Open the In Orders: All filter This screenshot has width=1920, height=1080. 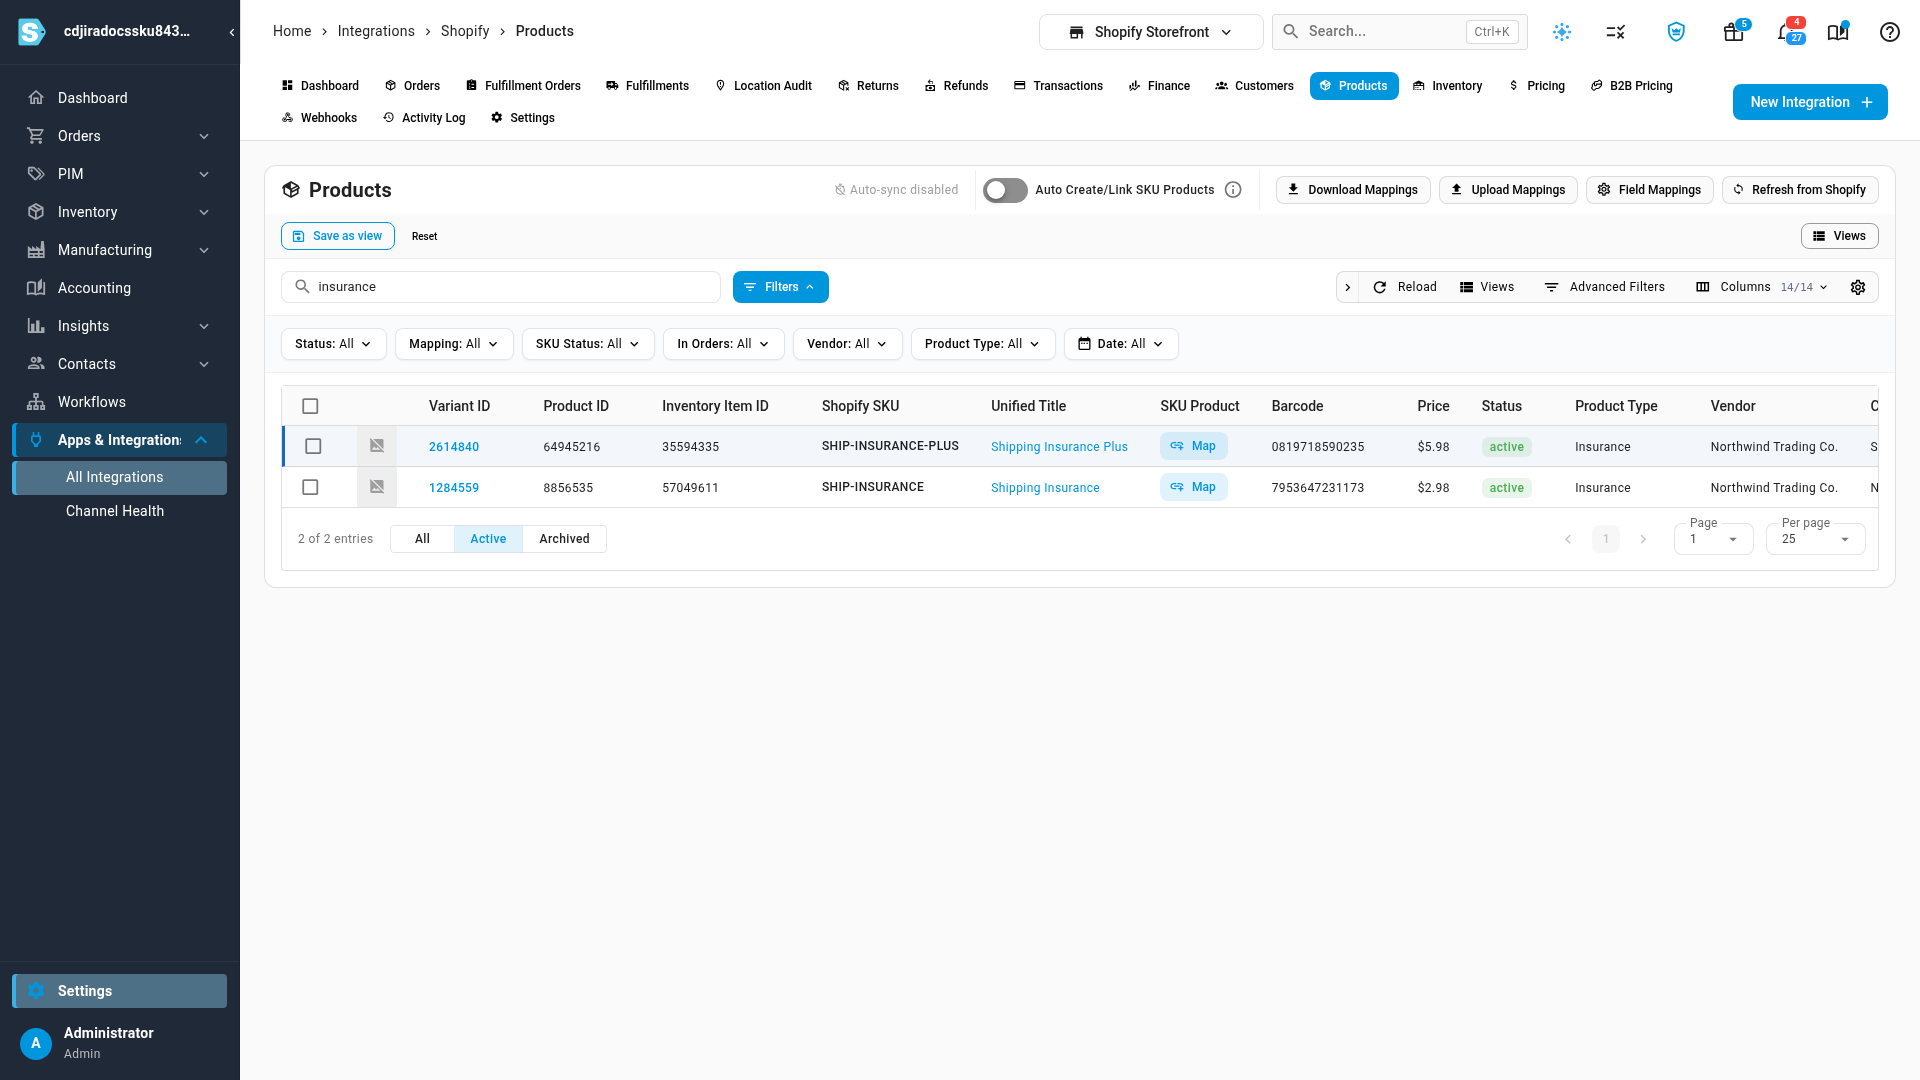723,344
